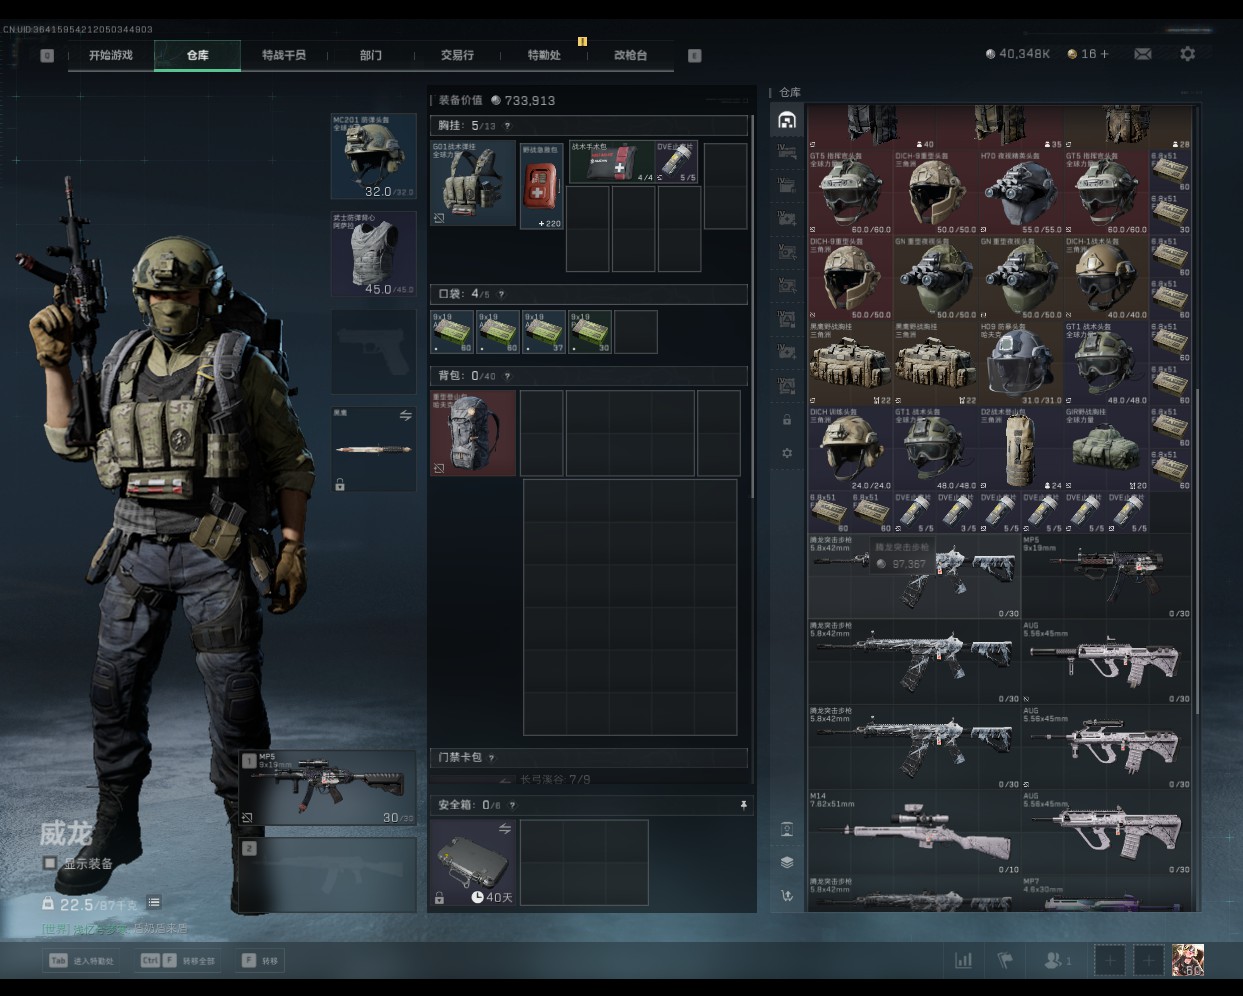Select the main warehouse page icon
This screenshot has height=996, width=1243.
(787, 121)
